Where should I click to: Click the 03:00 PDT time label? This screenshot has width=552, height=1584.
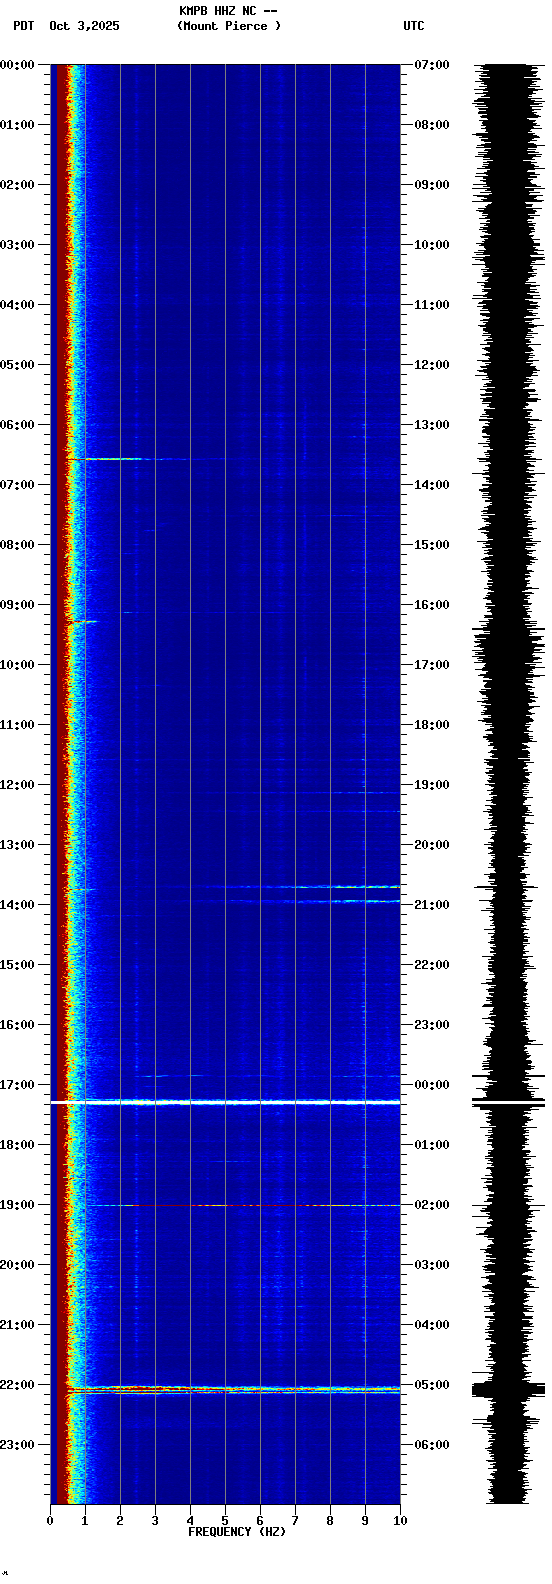[17, 245]
